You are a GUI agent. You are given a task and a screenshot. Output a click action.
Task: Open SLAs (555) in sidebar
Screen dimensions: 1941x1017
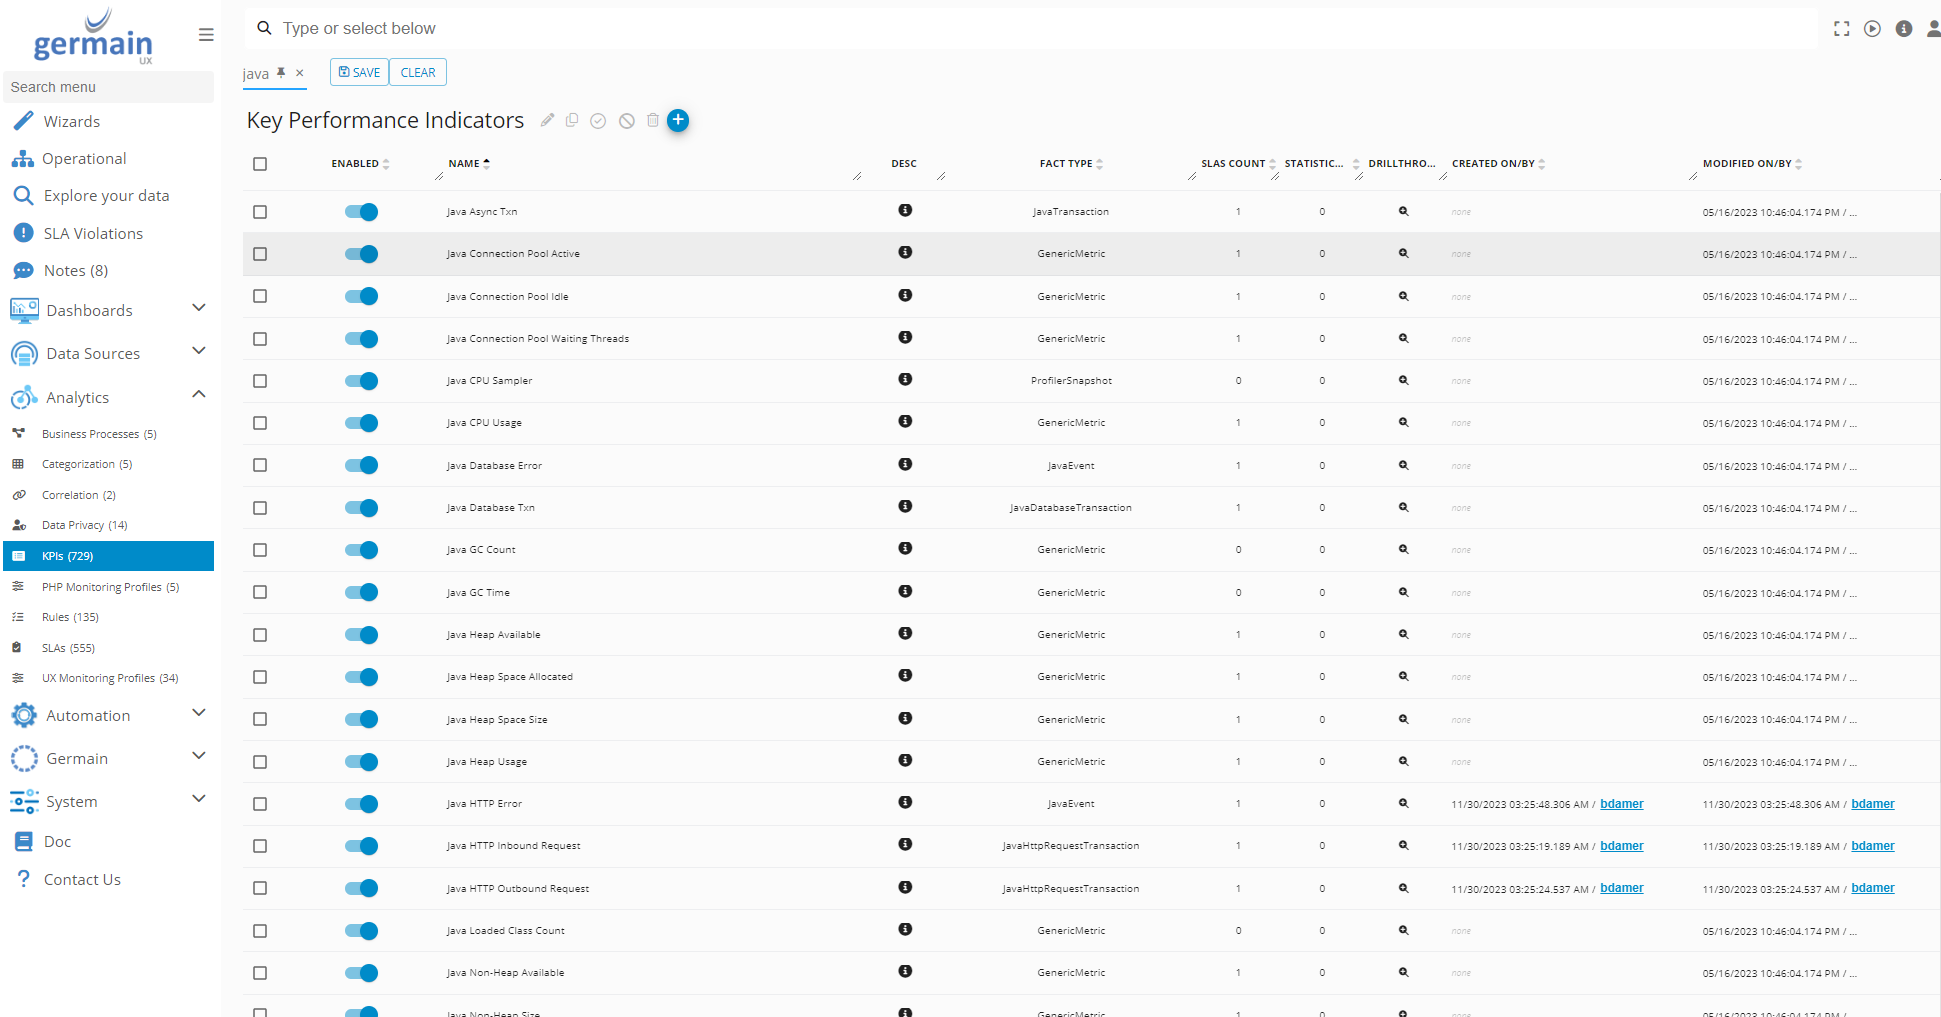tap(68, 648)
